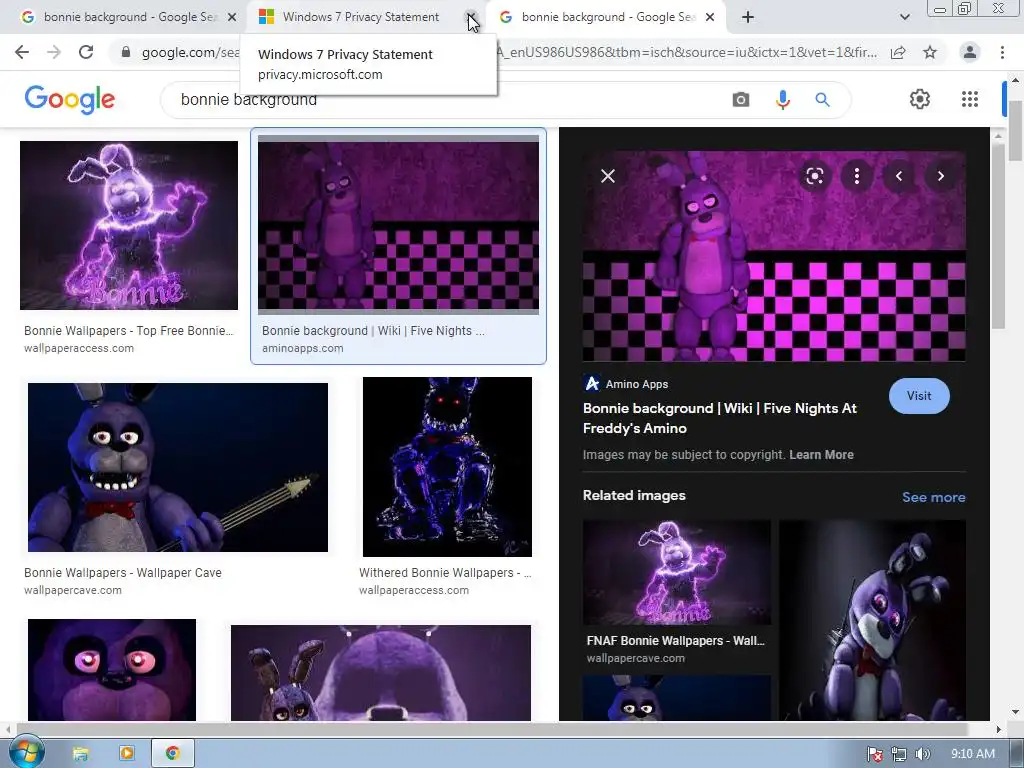Open the Windows Start menu
The image size is (1024, 768).
(25, 753)
